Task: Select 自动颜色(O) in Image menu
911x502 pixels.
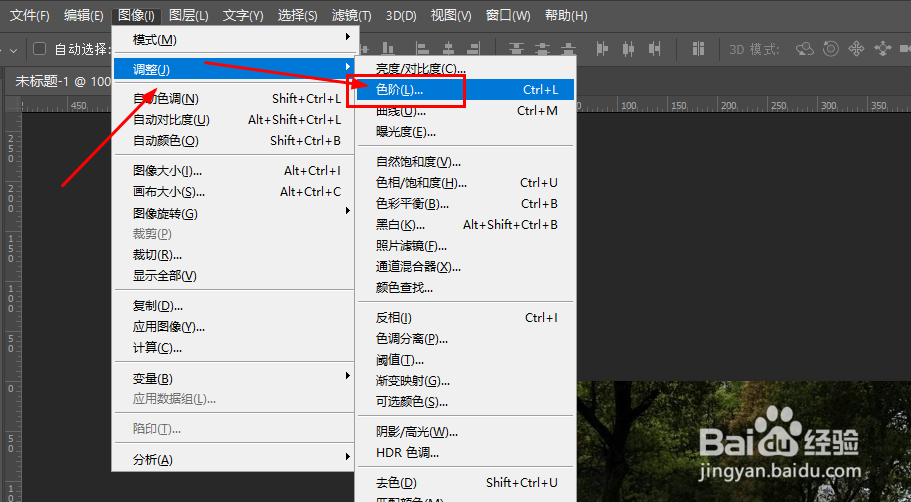Action: click(x=233, y=141)
